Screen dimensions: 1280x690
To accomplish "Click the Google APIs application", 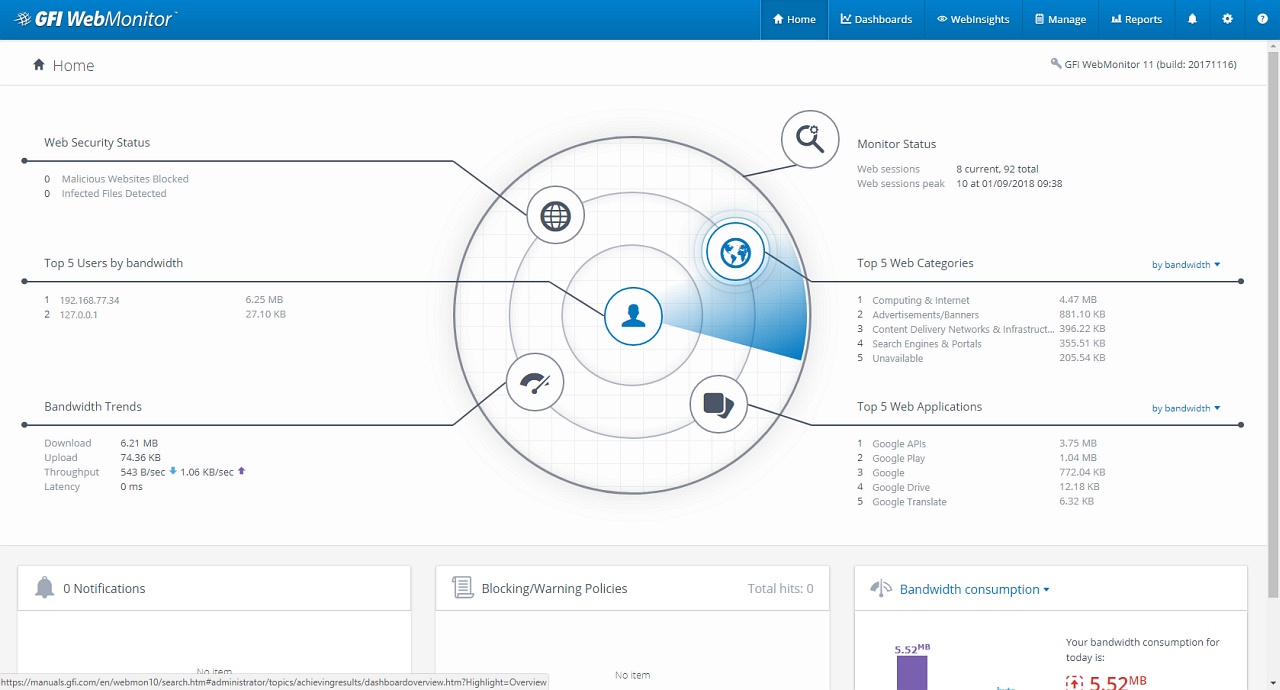I will (899, 444).
